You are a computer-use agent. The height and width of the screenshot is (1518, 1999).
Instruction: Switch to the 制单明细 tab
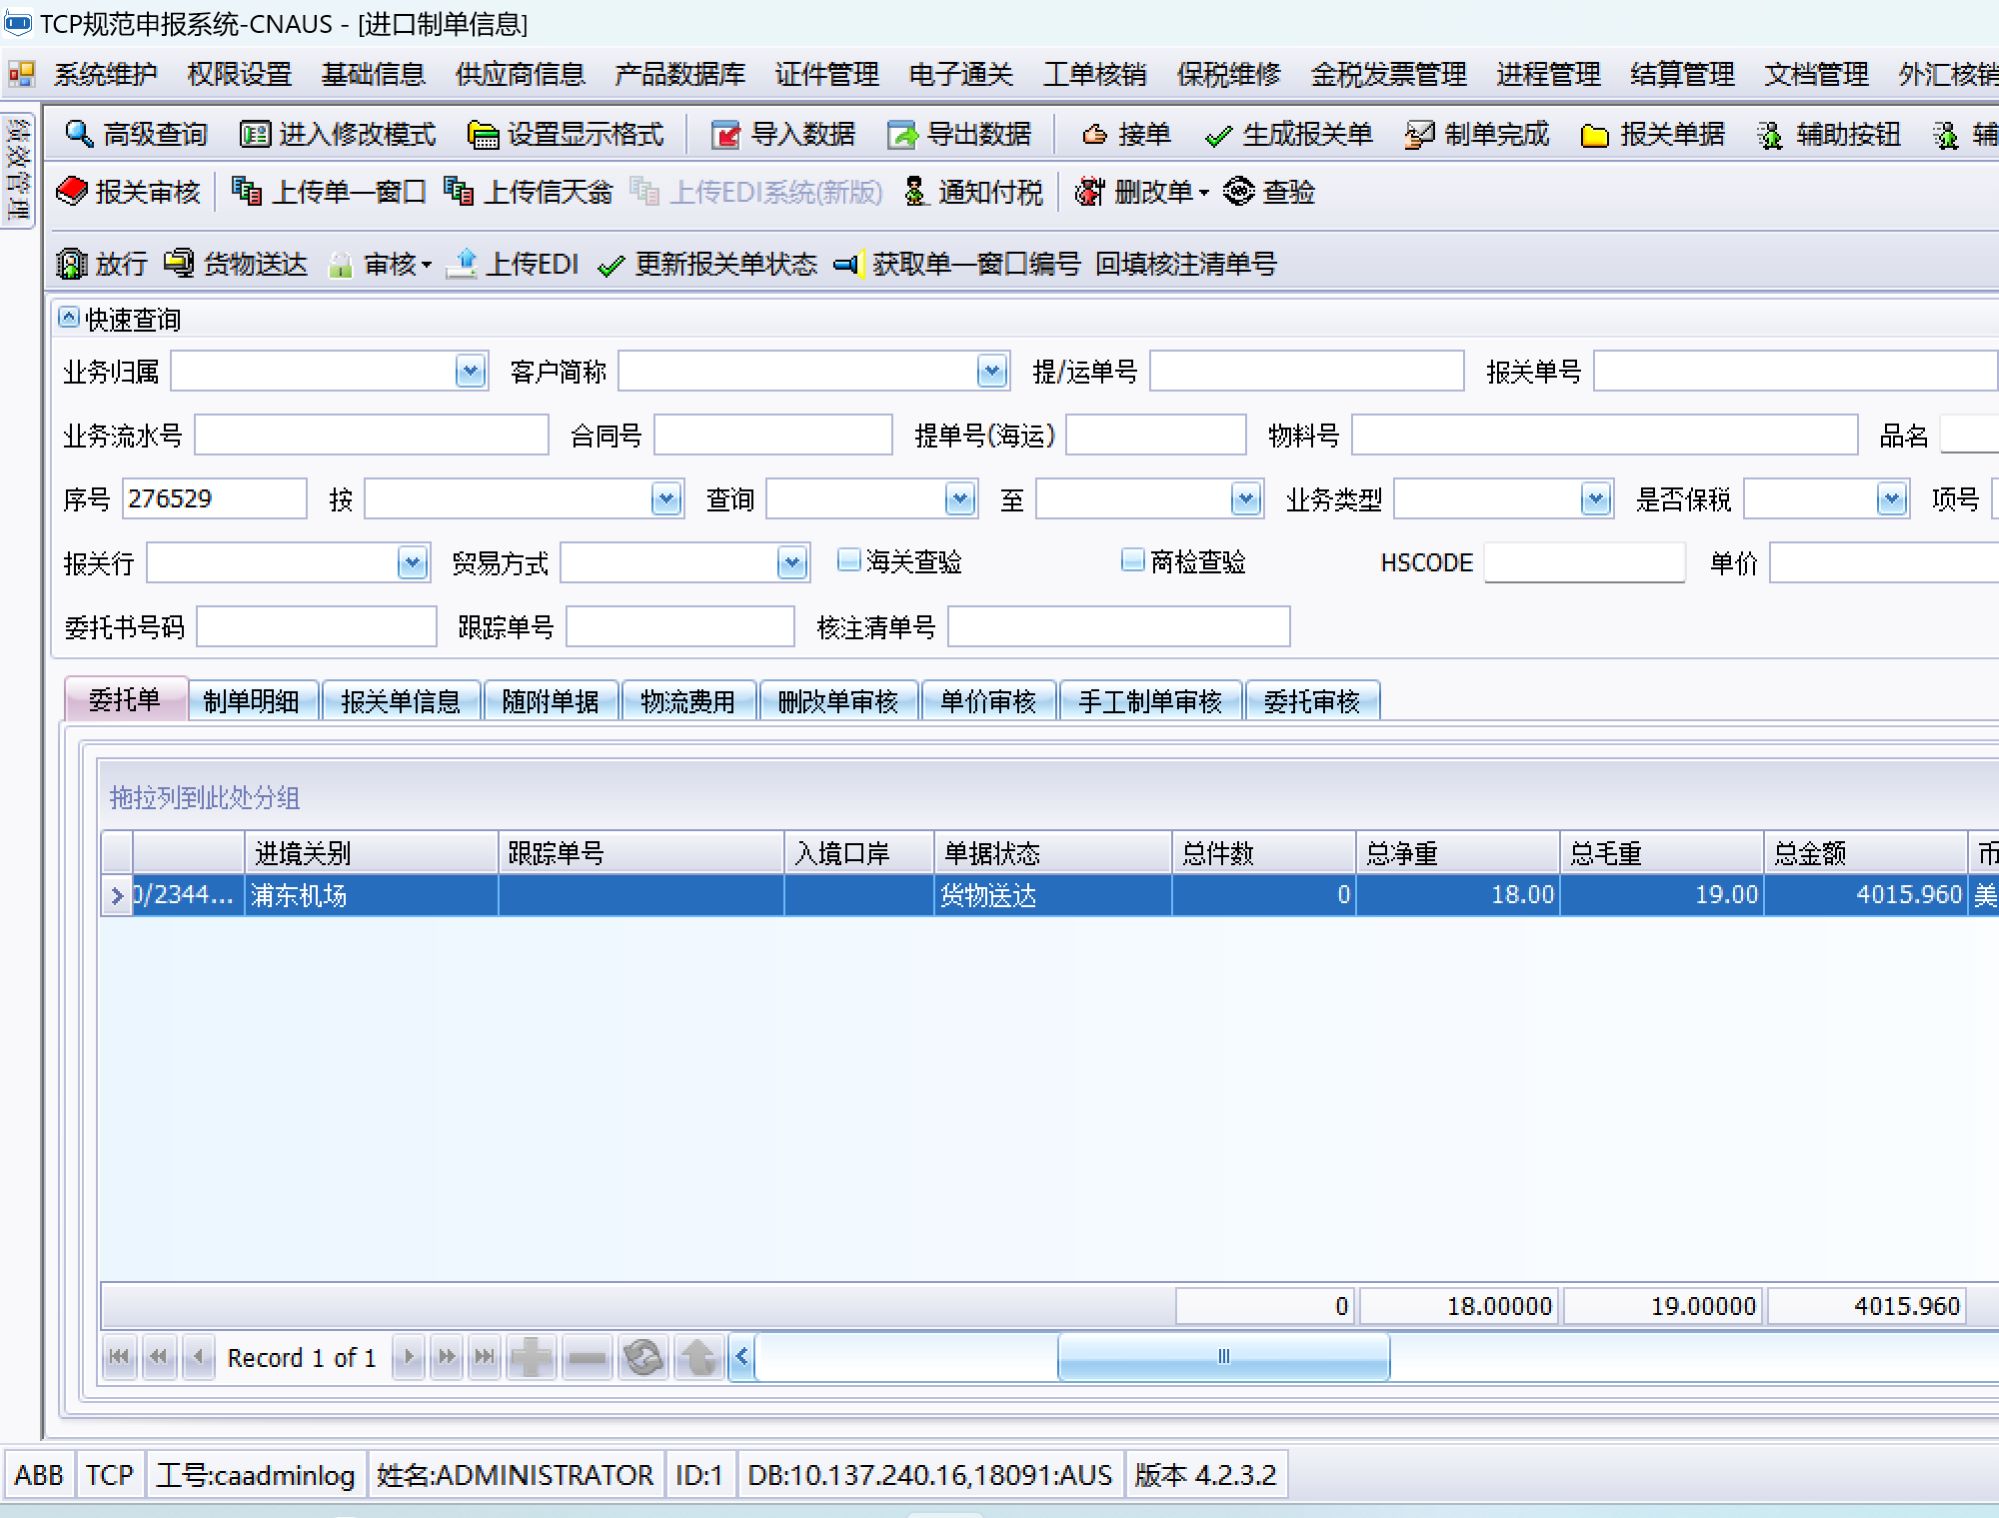coord(251,701)
